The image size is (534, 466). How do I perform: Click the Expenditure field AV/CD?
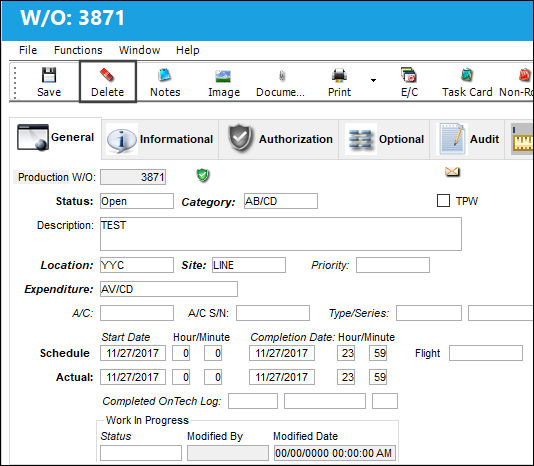(x=169, y=289)
